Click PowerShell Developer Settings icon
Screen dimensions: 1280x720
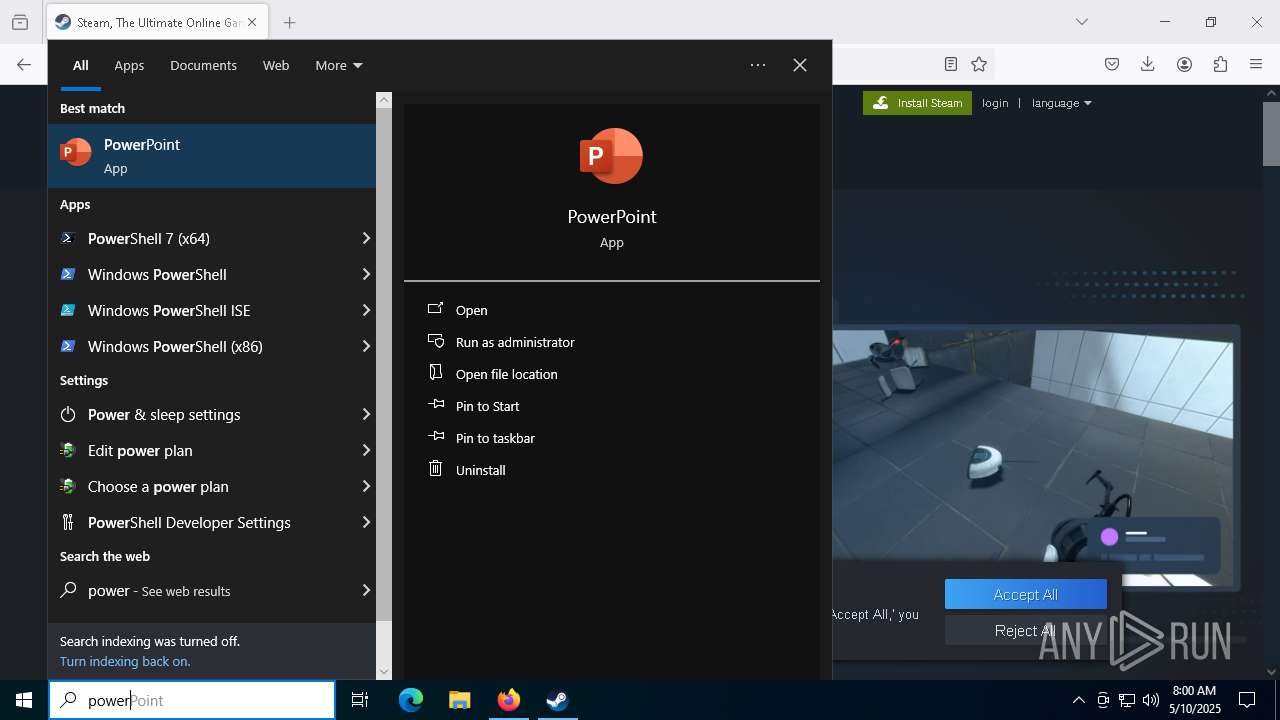pyautogui.click(x=68, y=522)
